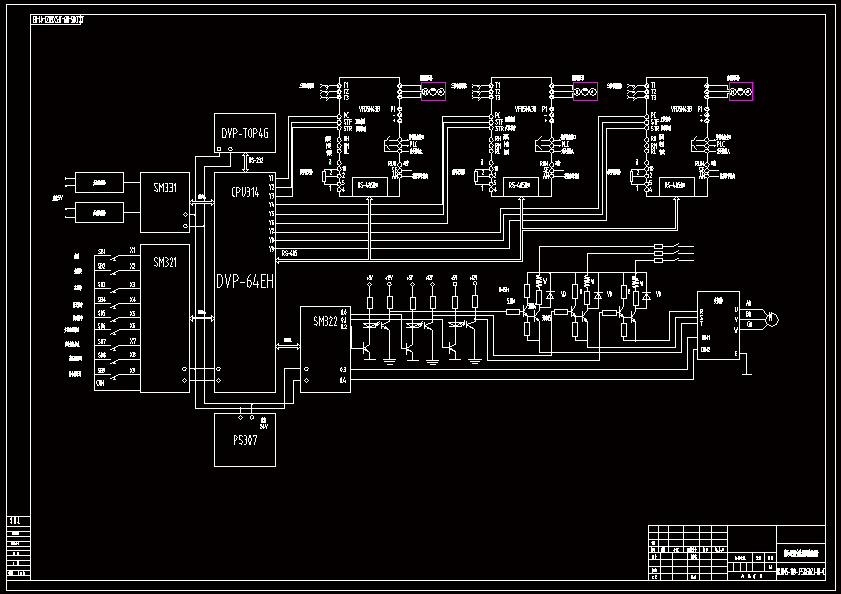This screenshot has height=594, width=841.
Task: Click the double arrow between SM331 and CPU314
Action: tap(202, 203)
